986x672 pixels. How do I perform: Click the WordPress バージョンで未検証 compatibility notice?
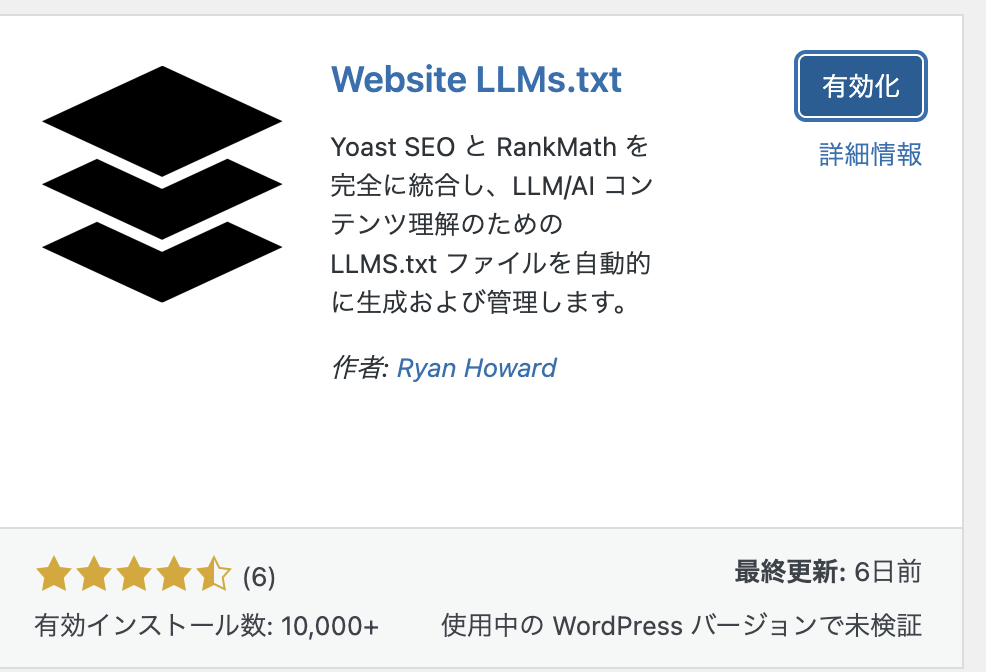(x=681, y=626)
